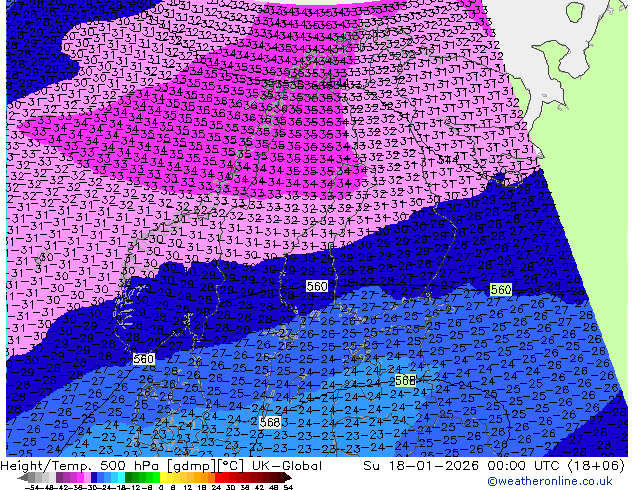Click the bright magenta legend color swatch

click(80, 477)
